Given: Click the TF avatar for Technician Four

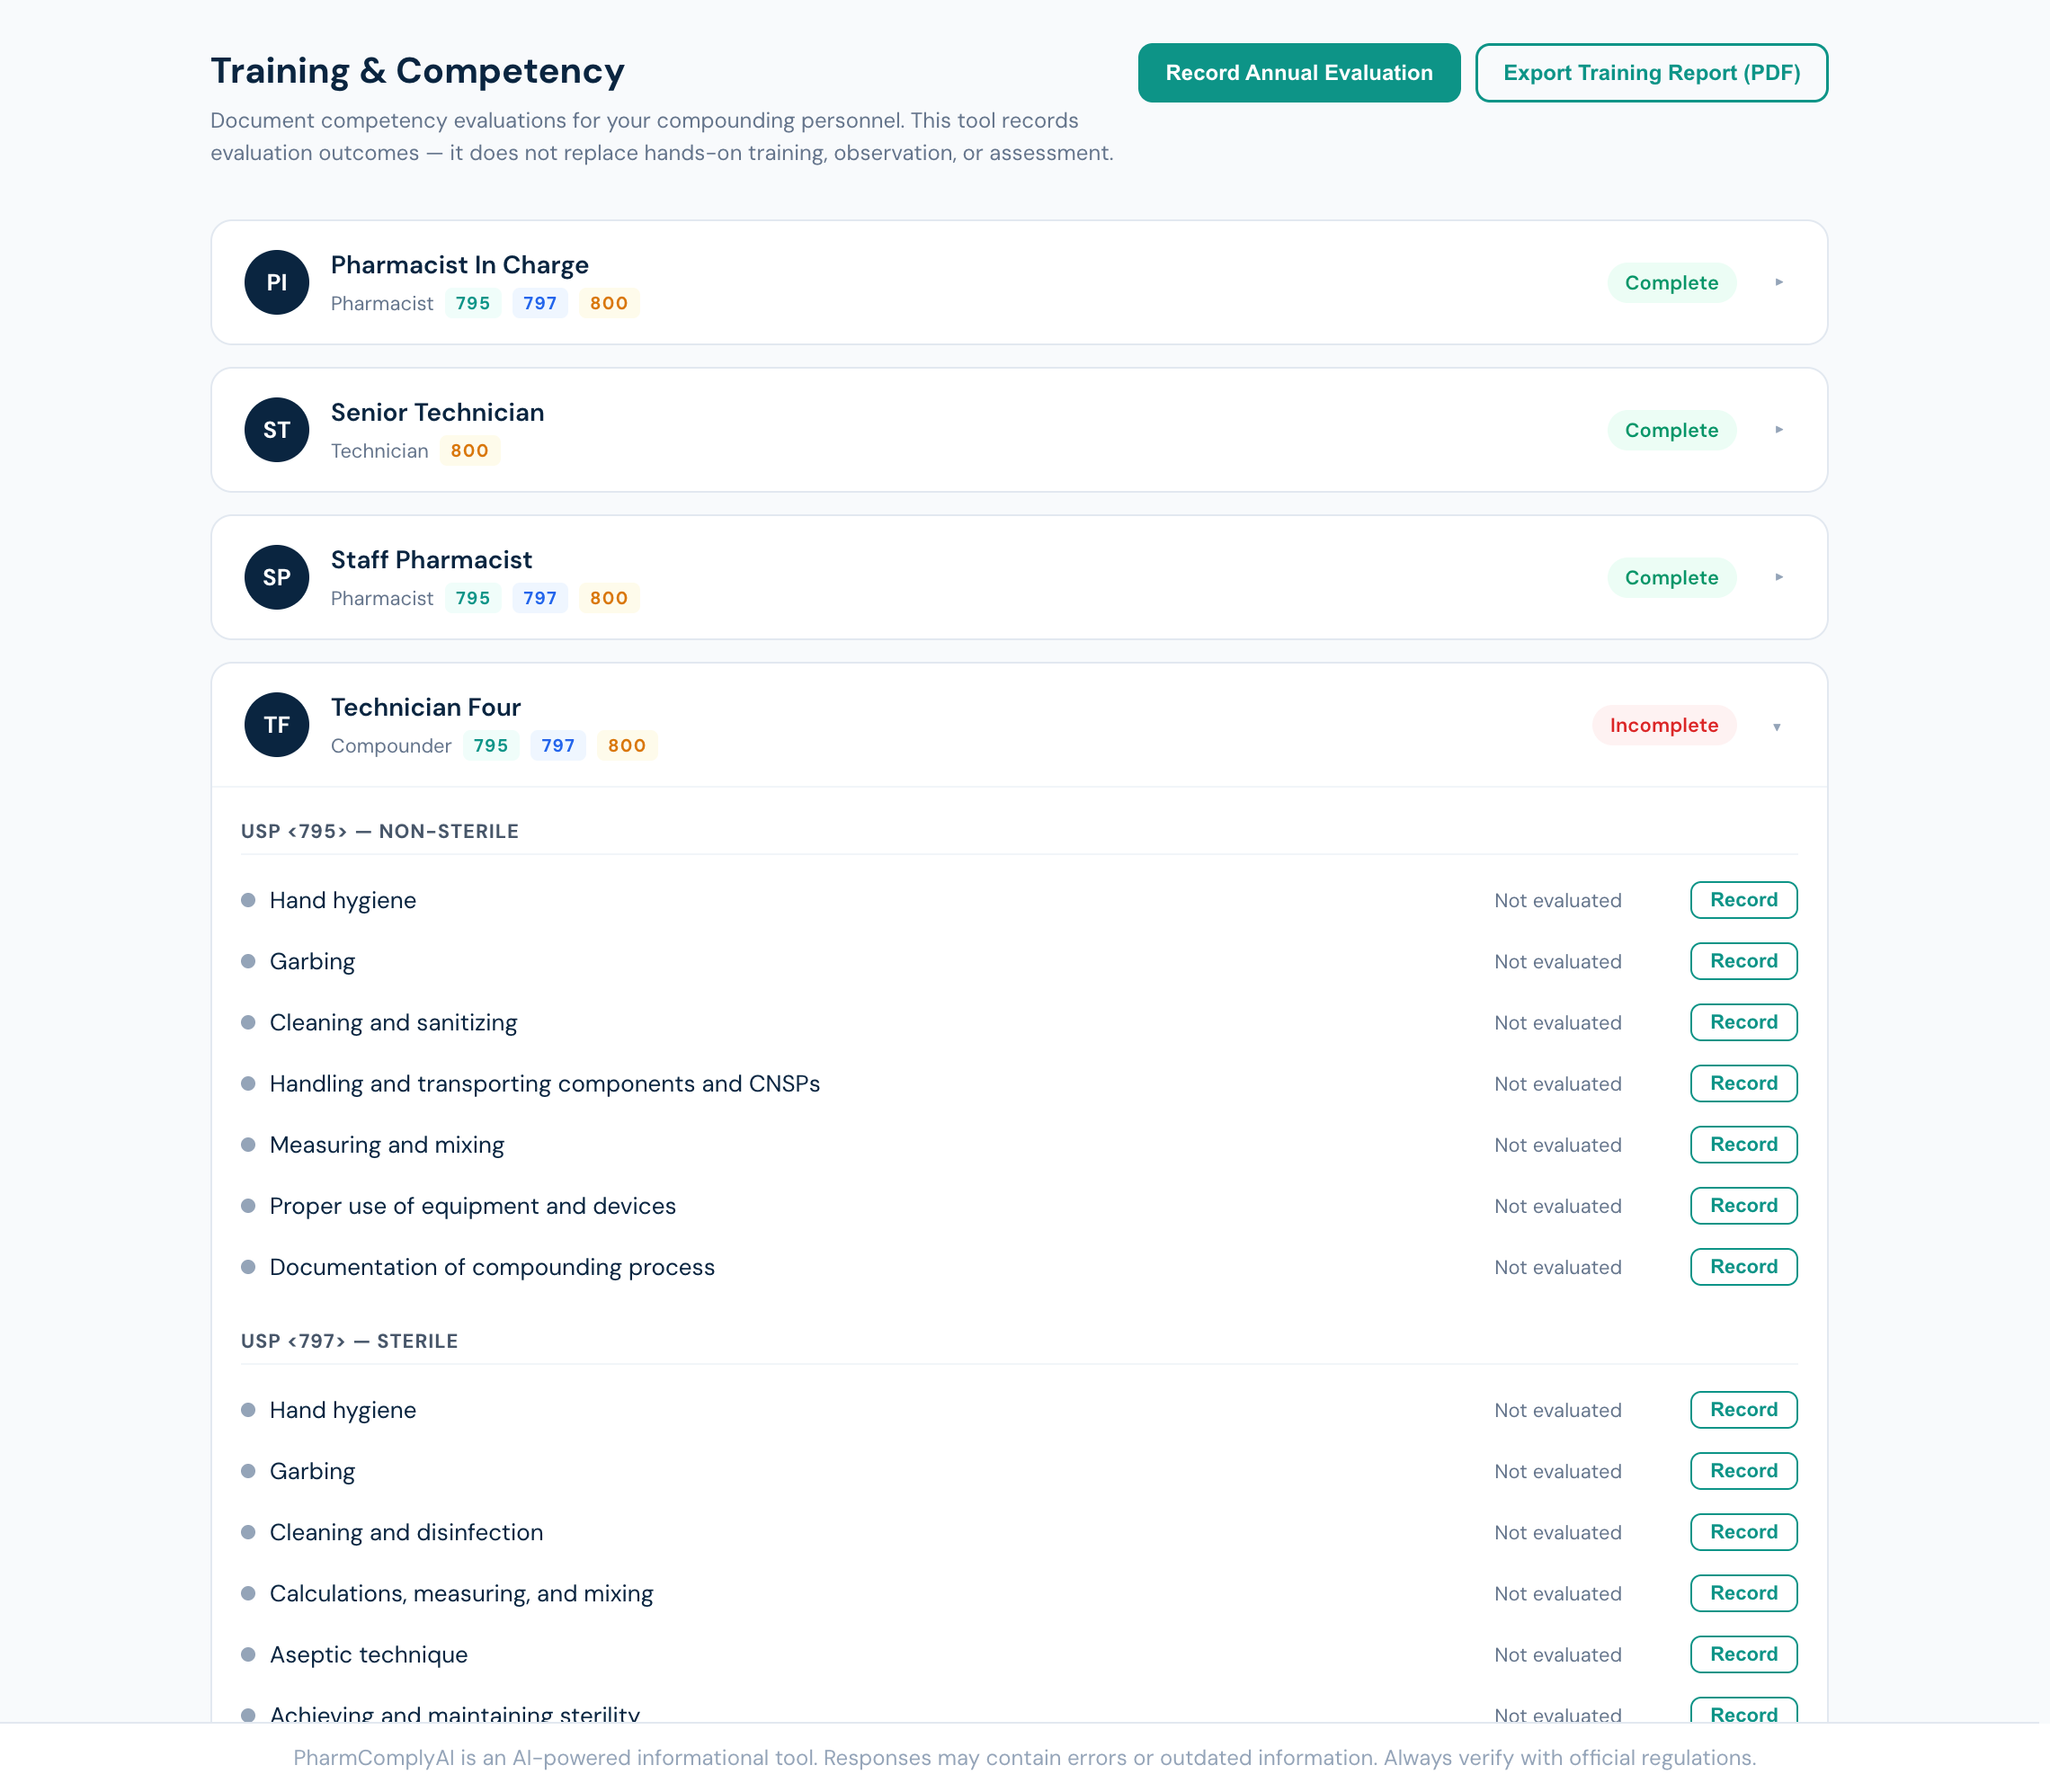Looking at the screenshot, I should [x=276, y=724].
